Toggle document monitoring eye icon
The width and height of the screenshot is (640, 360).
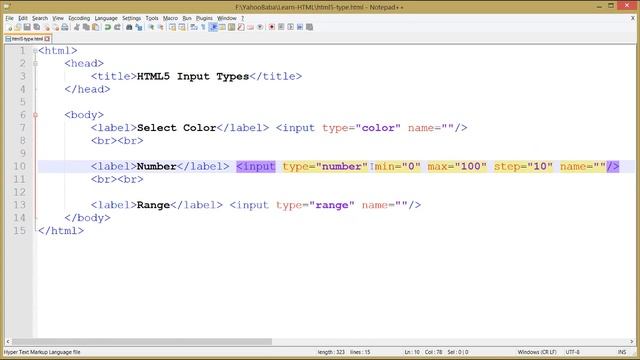(260, 27)
